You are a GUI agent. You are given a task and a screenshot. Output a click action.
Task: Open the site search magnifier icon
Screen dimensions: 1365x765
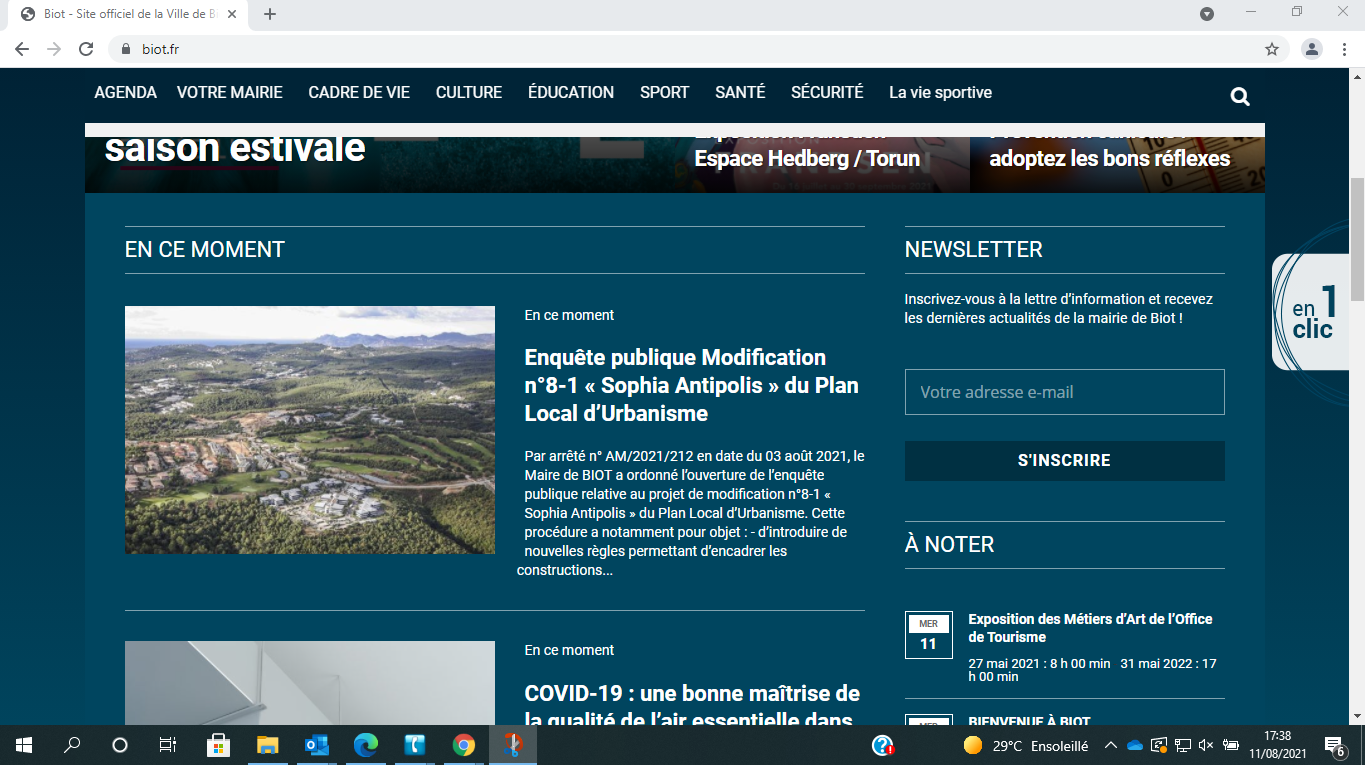[x=1240, y=96]
